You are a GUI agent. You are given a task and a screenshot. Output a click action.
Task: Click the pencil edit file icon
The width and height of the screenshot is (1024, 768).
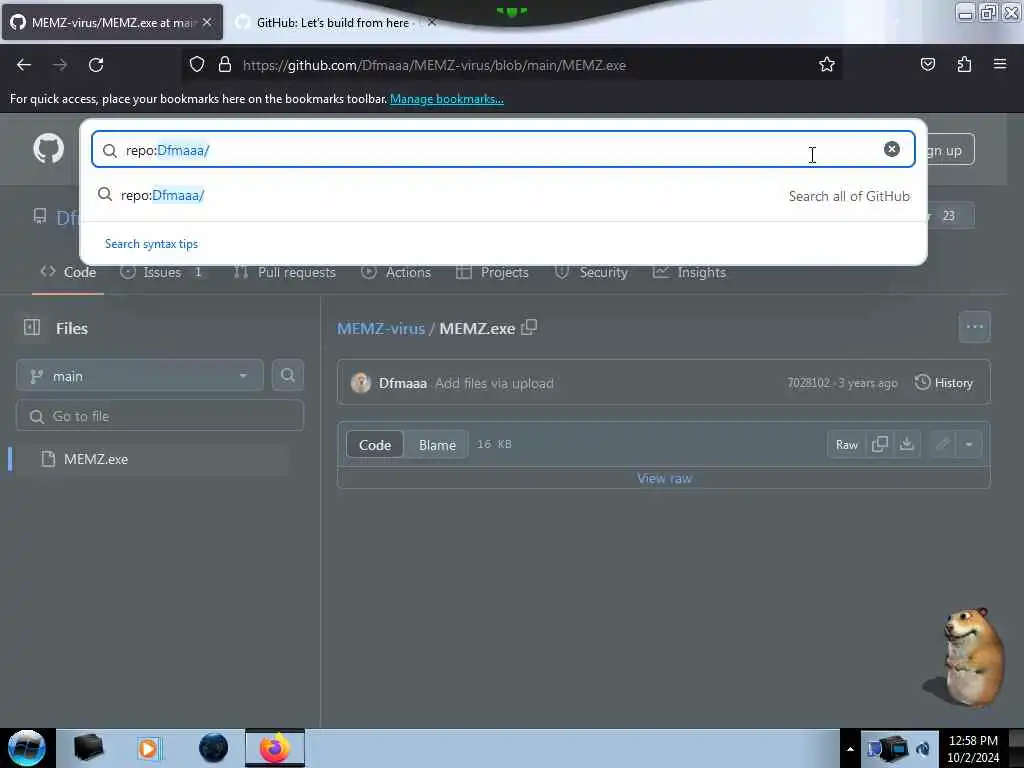click(942, 444)
